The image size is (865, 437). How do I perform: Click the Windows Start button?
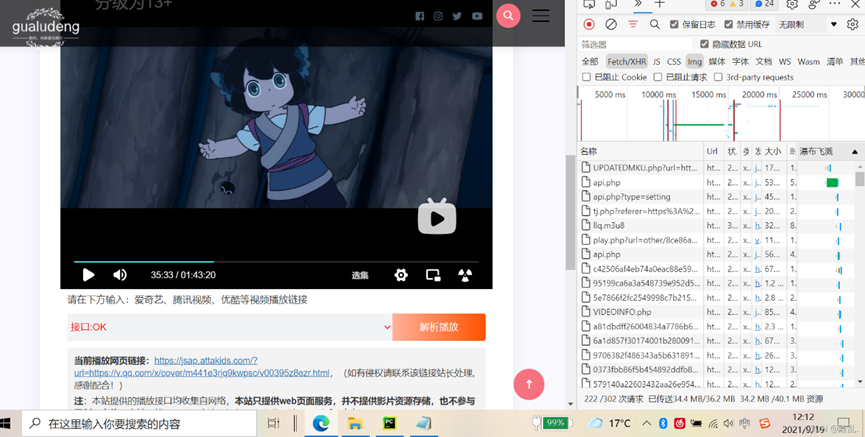tap(6, 423)
